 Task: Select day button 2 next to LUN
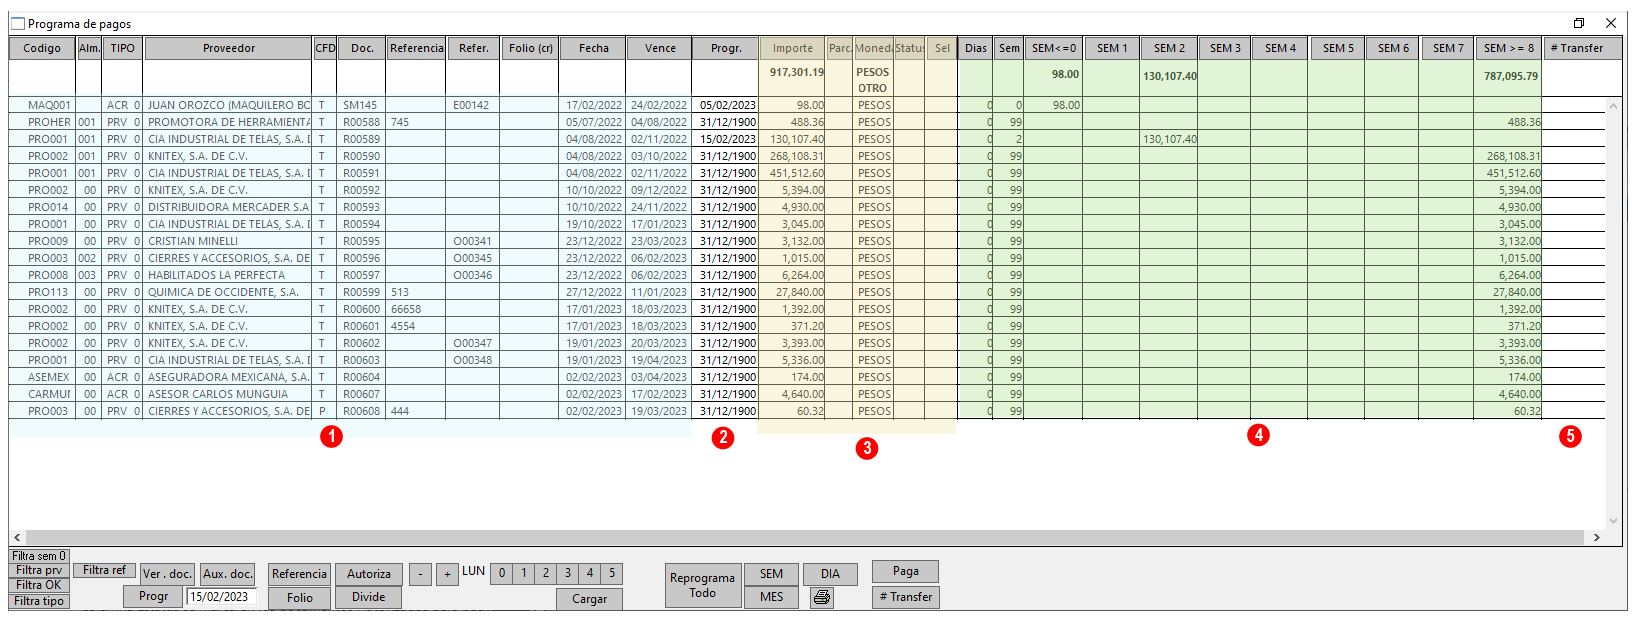point(545,573)
